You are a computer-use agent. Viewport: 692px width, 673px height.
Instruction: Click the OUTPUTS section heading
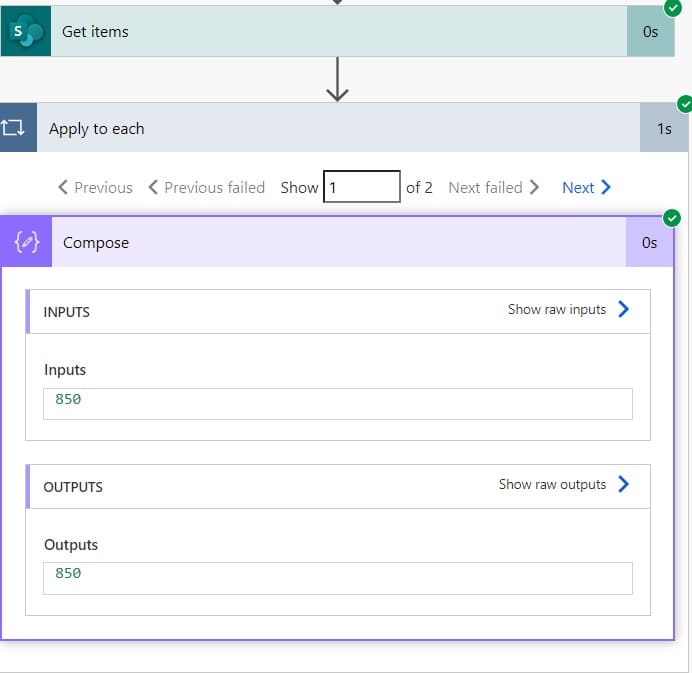(73, 487)
